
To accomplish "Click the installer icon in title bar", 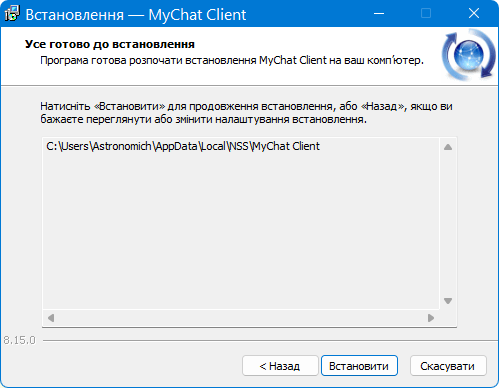I will pos(12,14).
